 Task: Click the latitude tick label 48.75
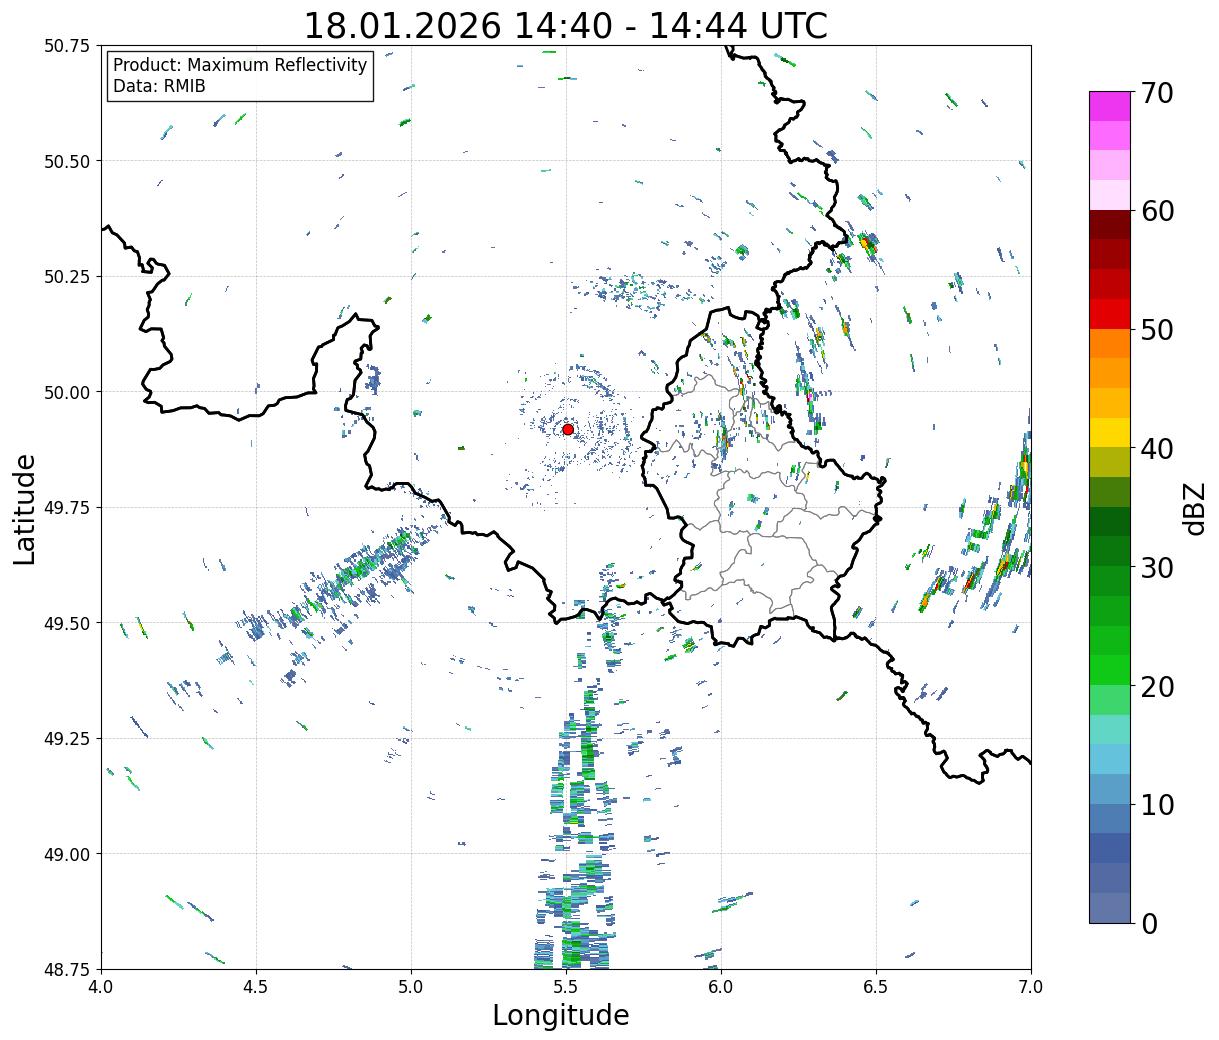(x=67, y=970)
